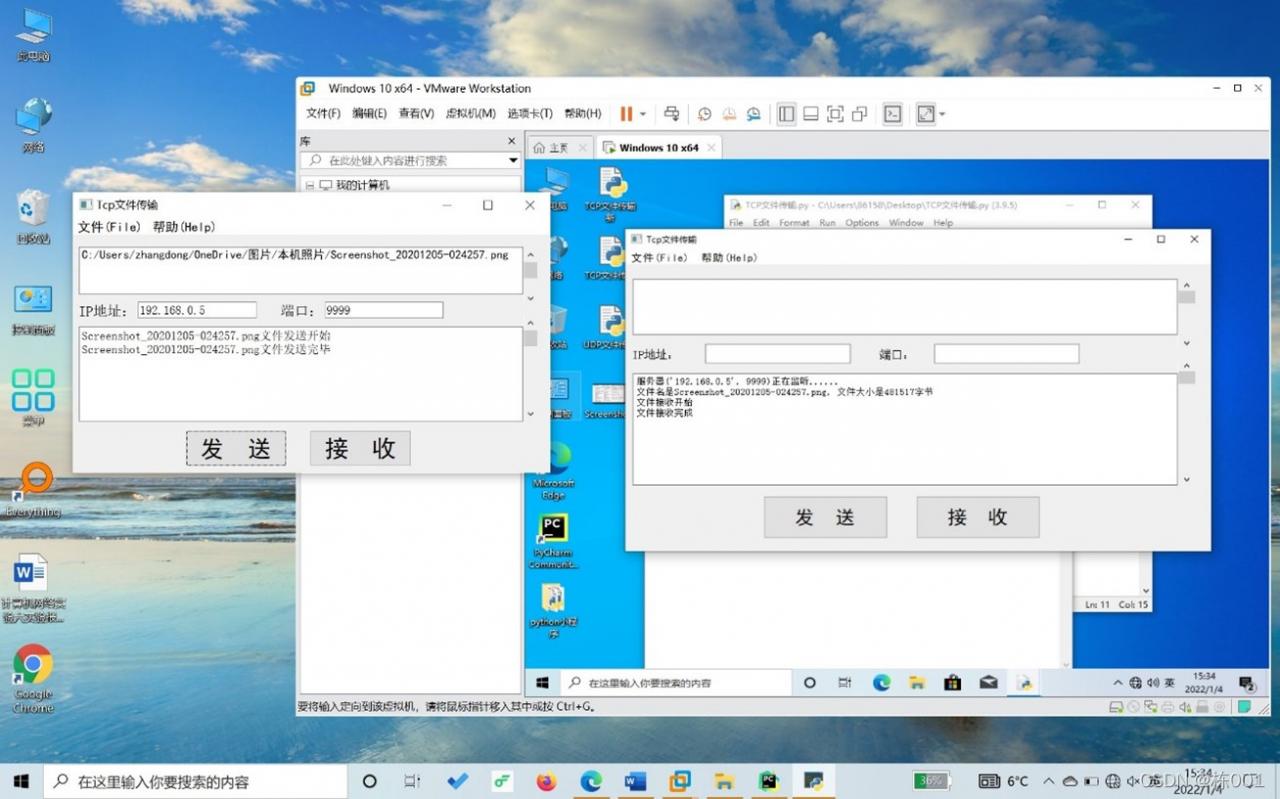Collapse the 我的计算机 tree node
This screenshot has width=1280, height=799.
pyautogui.click(x=309, y=185)
